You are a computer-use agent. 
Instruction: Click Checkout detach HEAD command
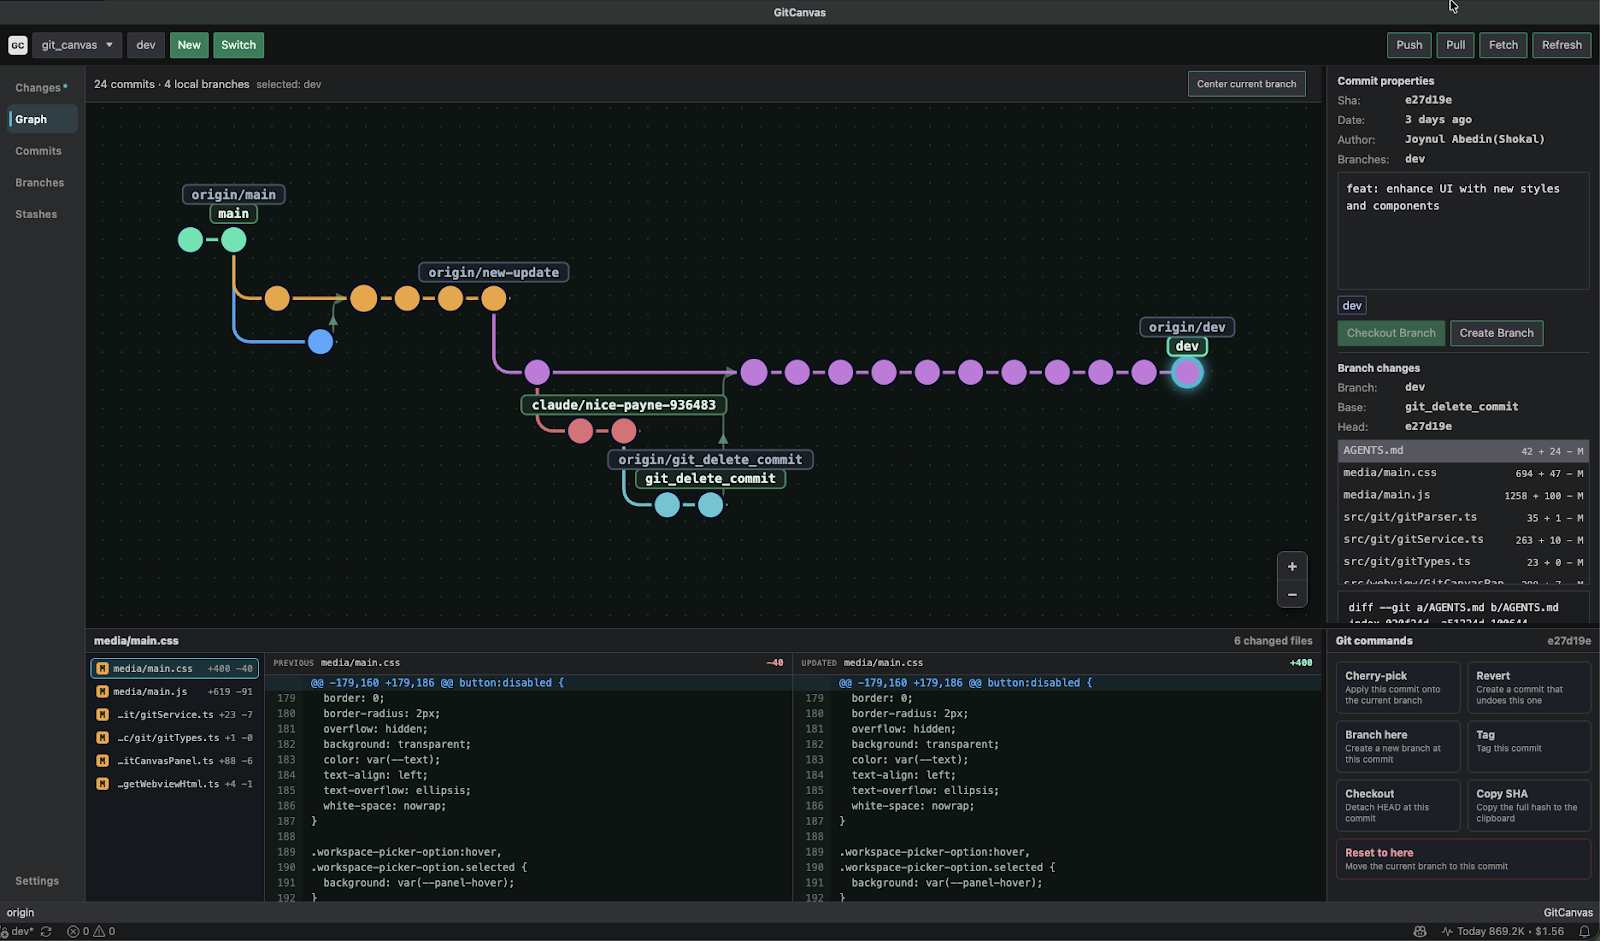pos(1398,805)
